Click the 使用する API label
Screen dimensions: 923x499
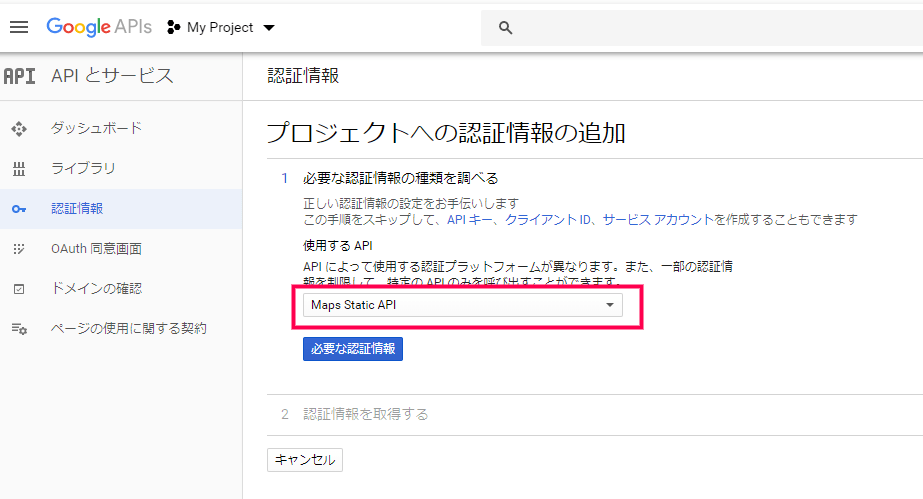(338, 245)
